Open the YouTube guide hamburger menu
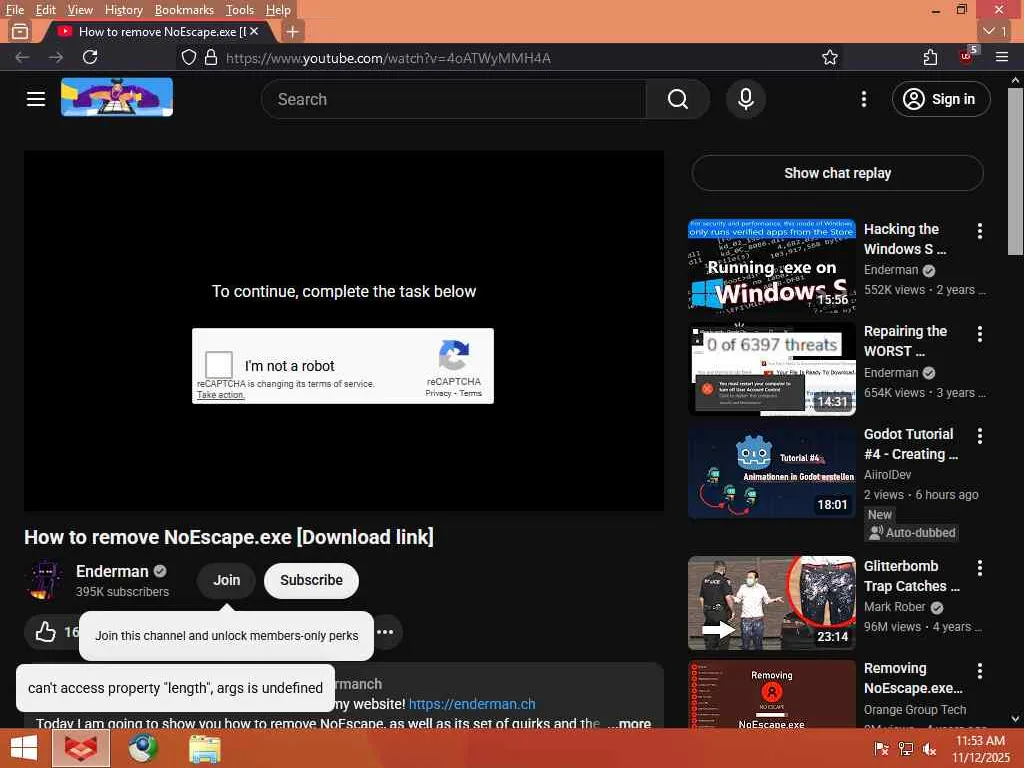 36,99
